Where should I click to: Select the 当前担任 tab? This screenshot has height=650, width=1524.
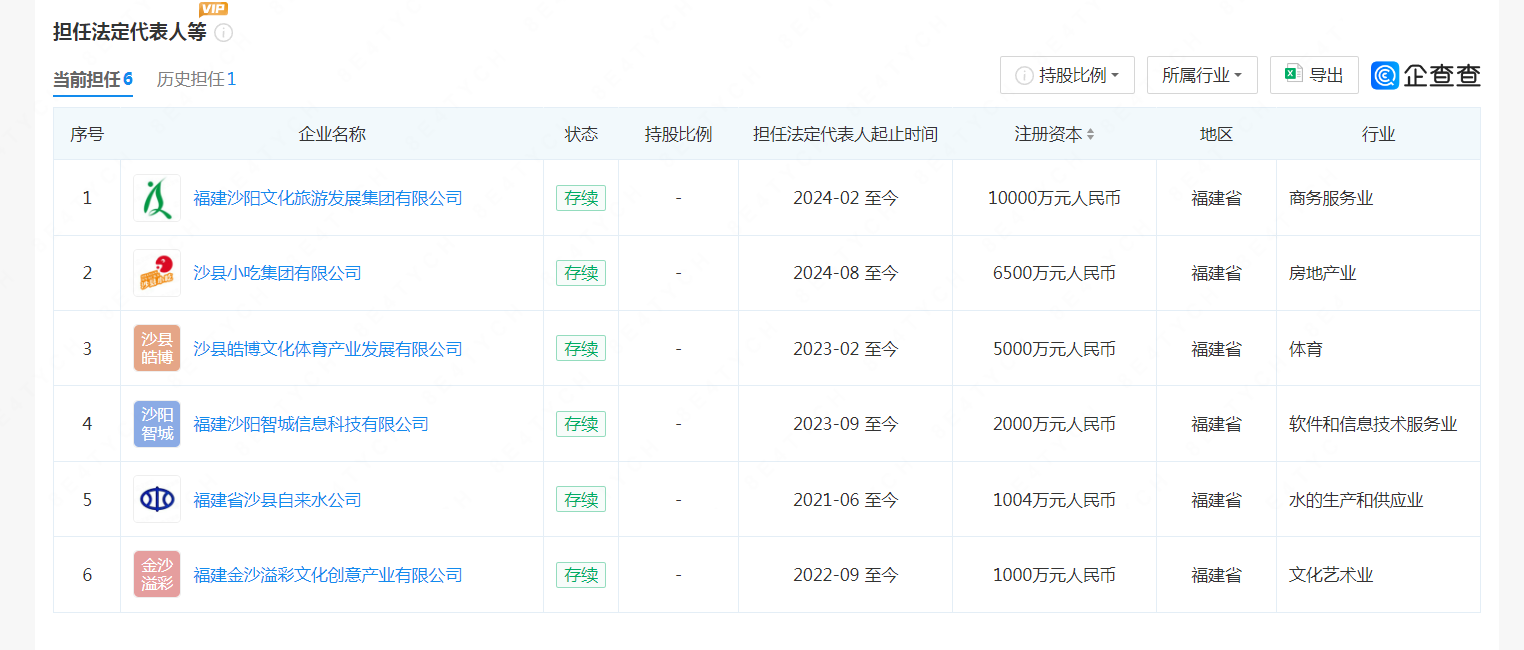[x=92, y=79]
